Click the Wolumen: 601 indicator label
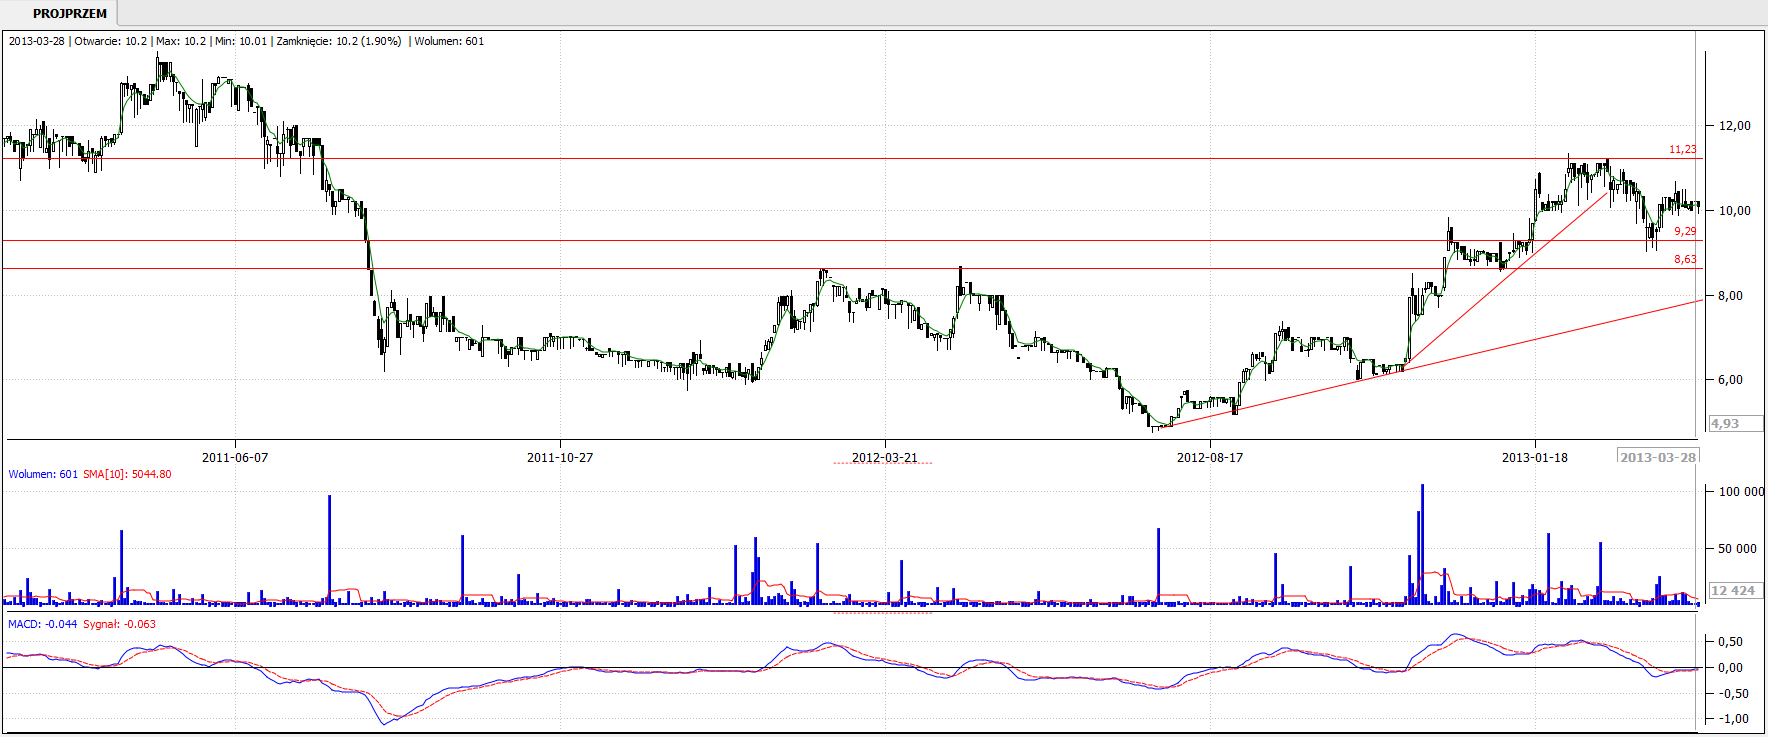 coord(43,474)
